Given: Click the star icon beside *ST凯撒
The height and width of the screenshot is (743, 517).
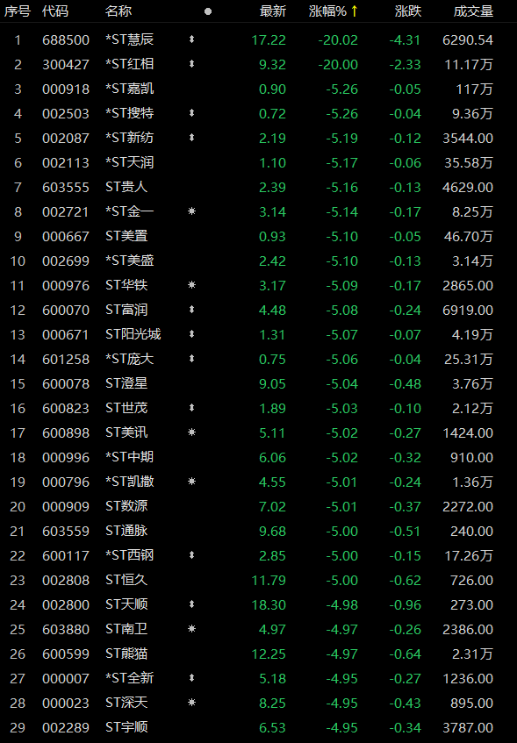Looking at the screenshot, I should click(x=191, y=481).
